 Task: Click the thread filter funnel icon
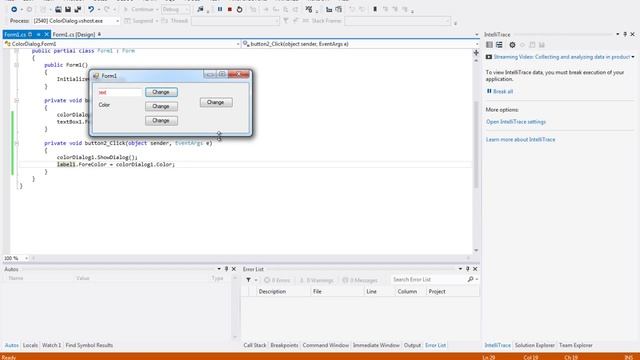tap(286, 20)
